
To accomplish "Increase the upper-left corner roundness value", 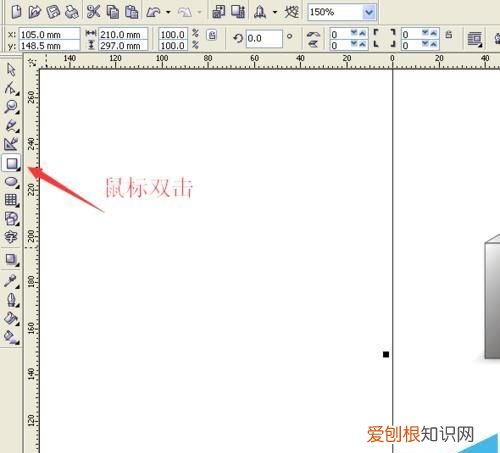I will tap(363, 33).
